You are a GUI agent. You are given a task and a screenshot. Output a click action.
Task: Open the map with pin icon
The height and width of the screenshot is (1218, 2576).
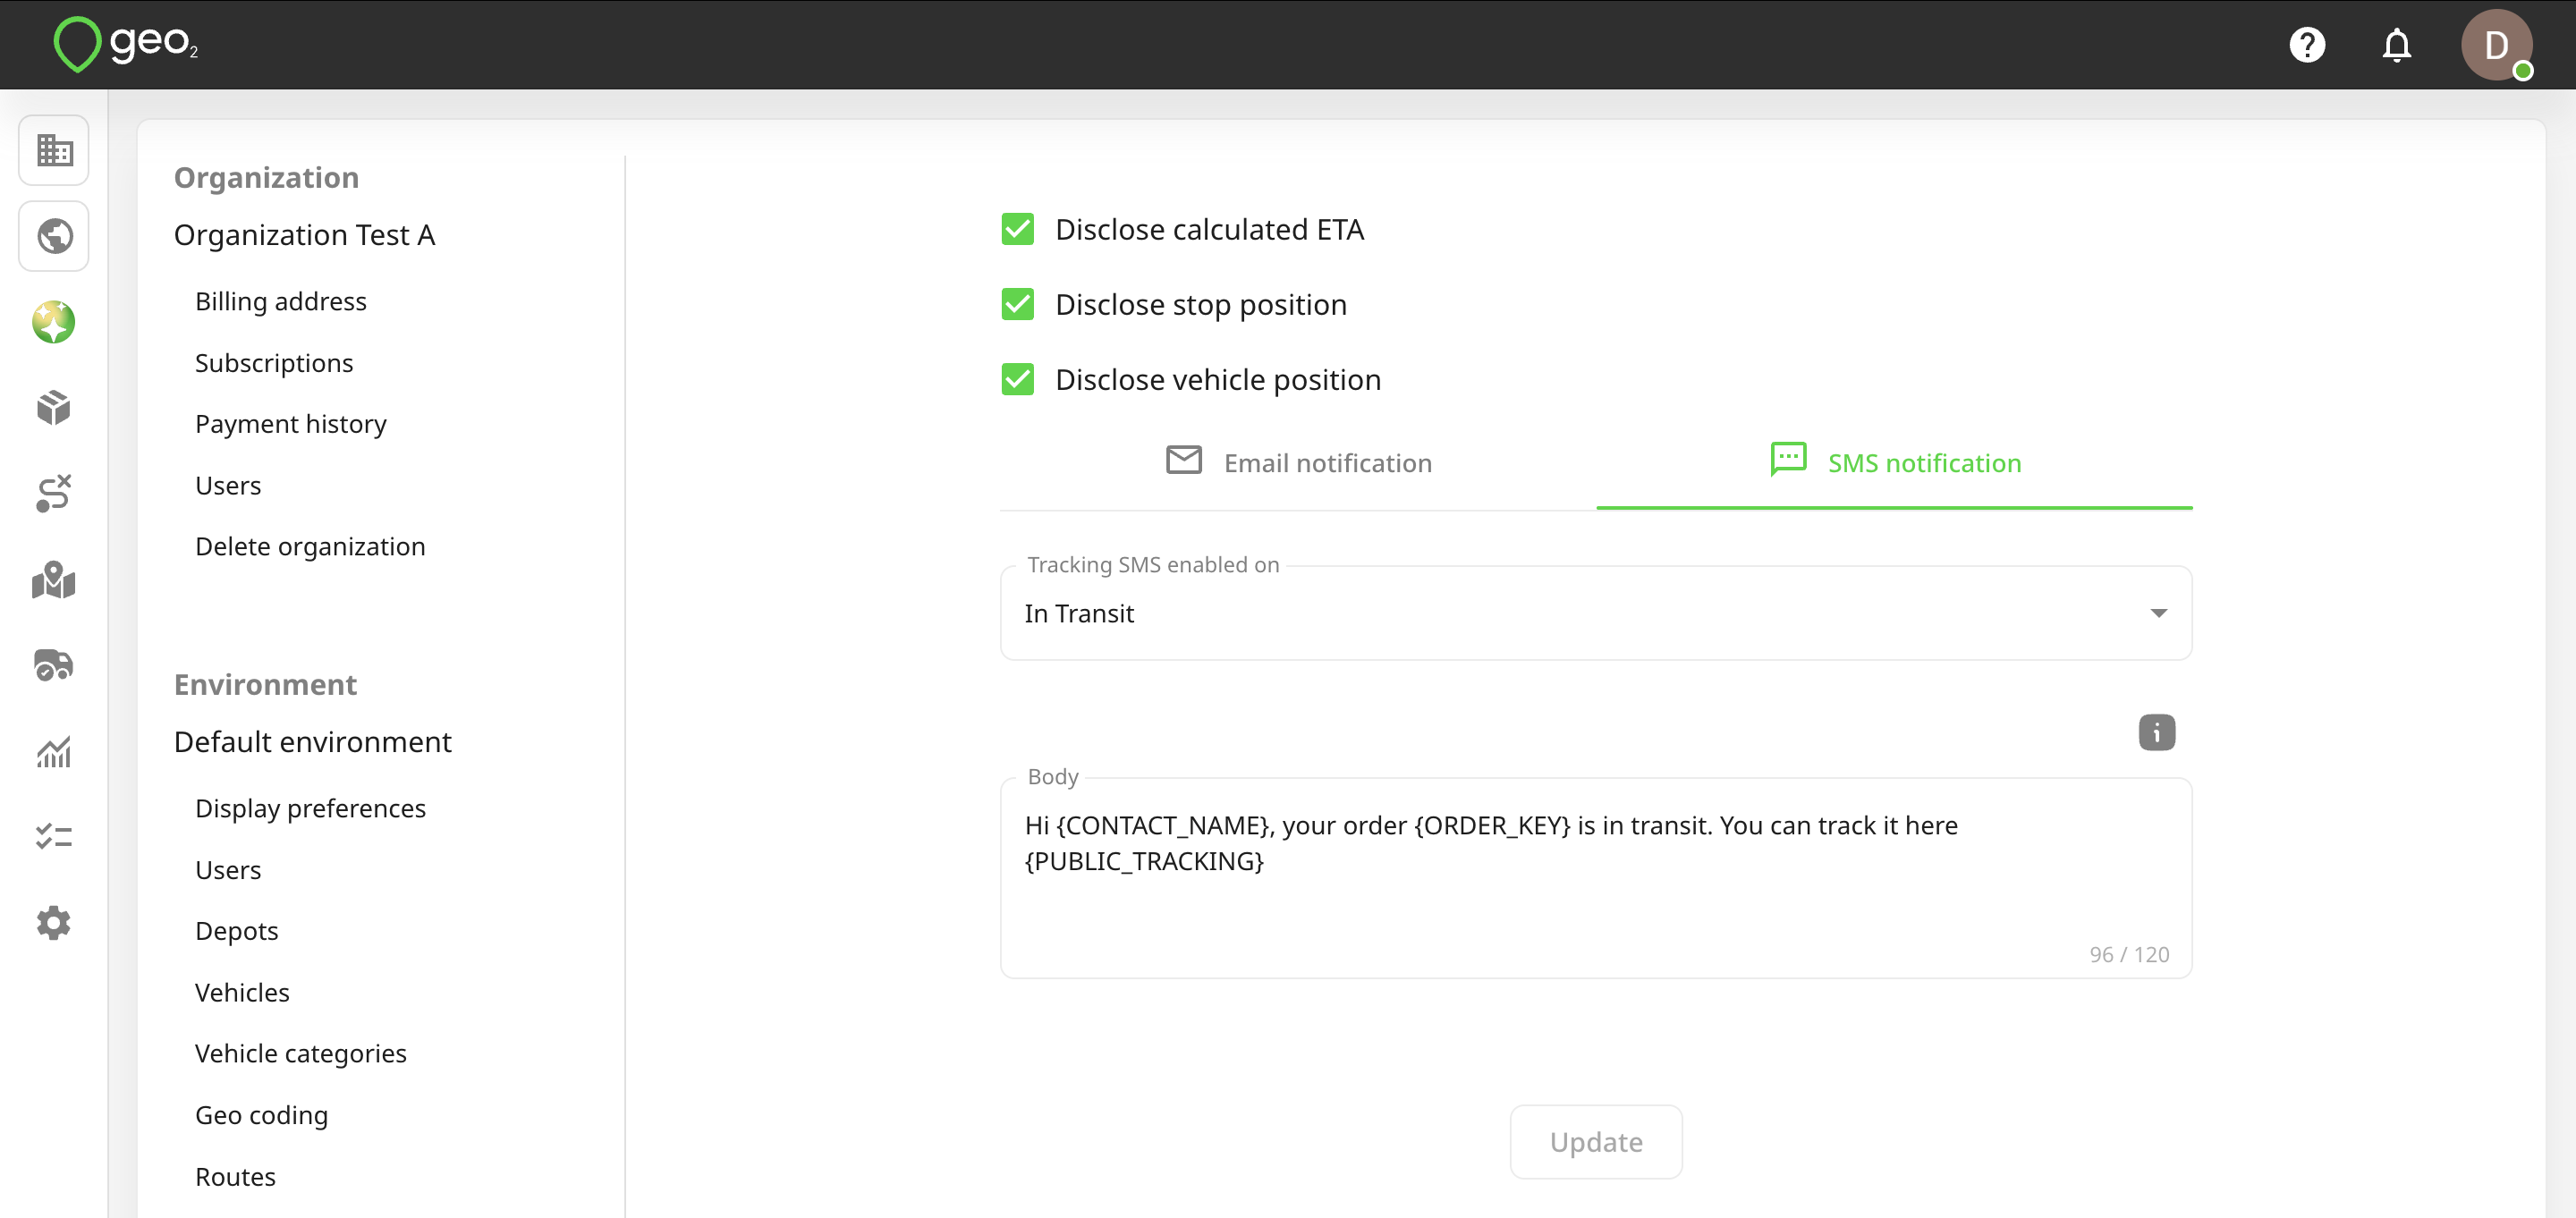tap(54, 580)
